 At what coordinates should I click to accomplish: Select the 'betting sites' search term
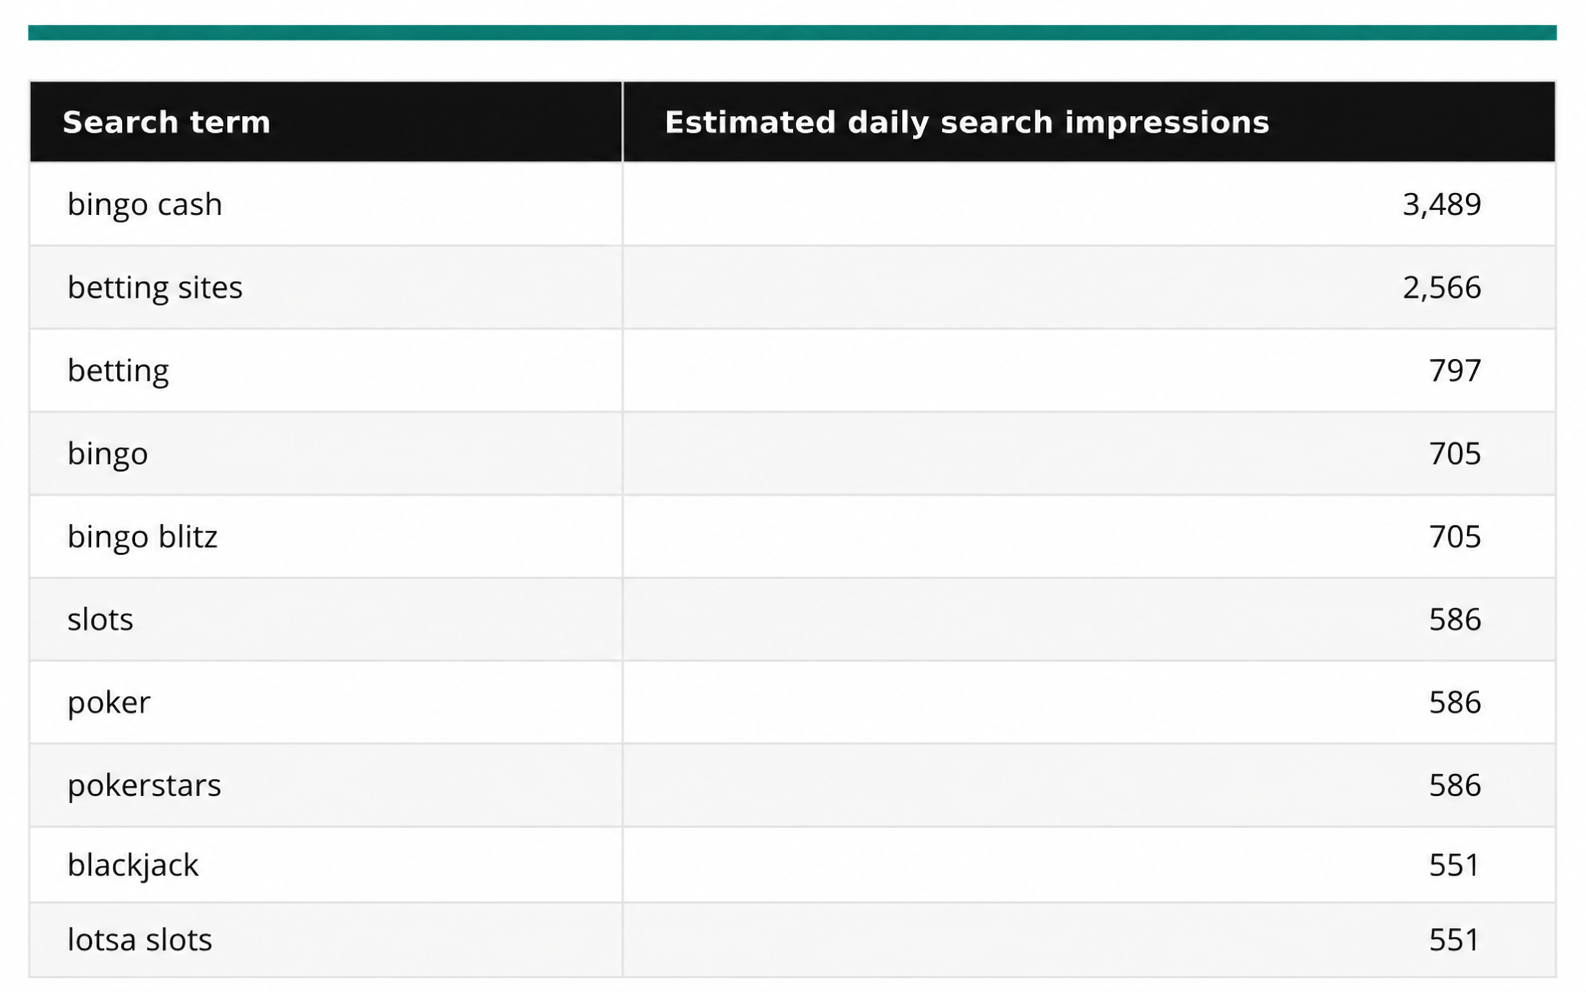(155, 287)
